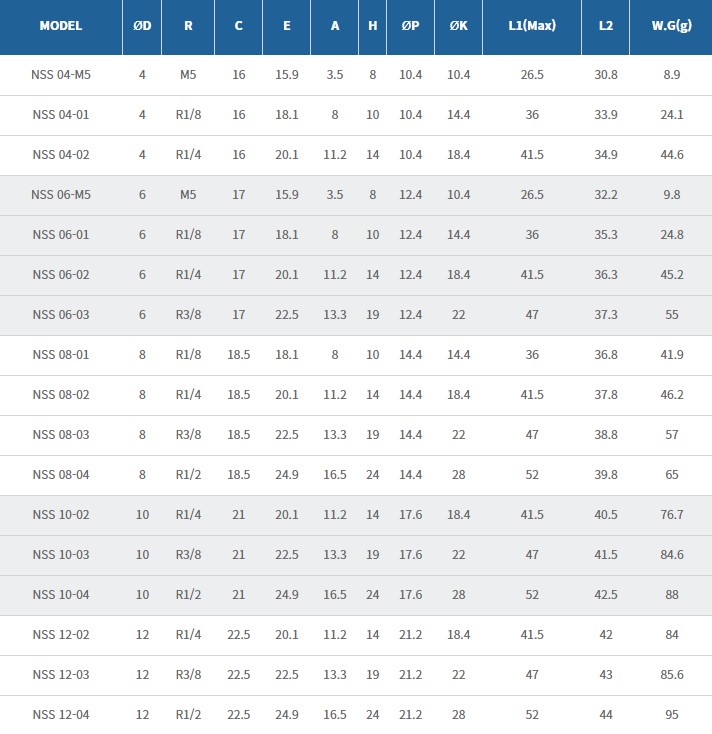This screenshot has width=712, height=734.
Task: Click the R column header
Action: pos(188,26)
